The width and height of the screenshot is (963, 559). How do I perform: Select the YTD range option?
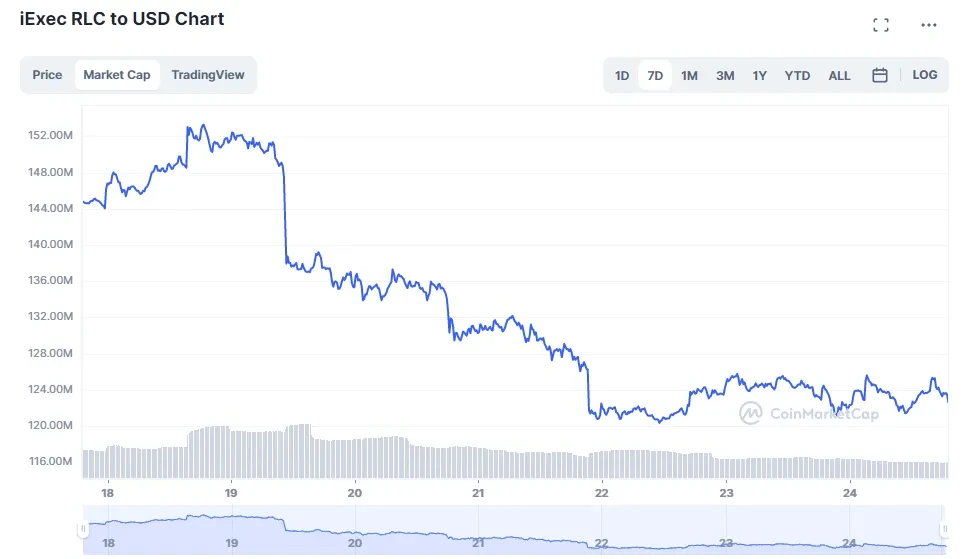tap(797, 75)
